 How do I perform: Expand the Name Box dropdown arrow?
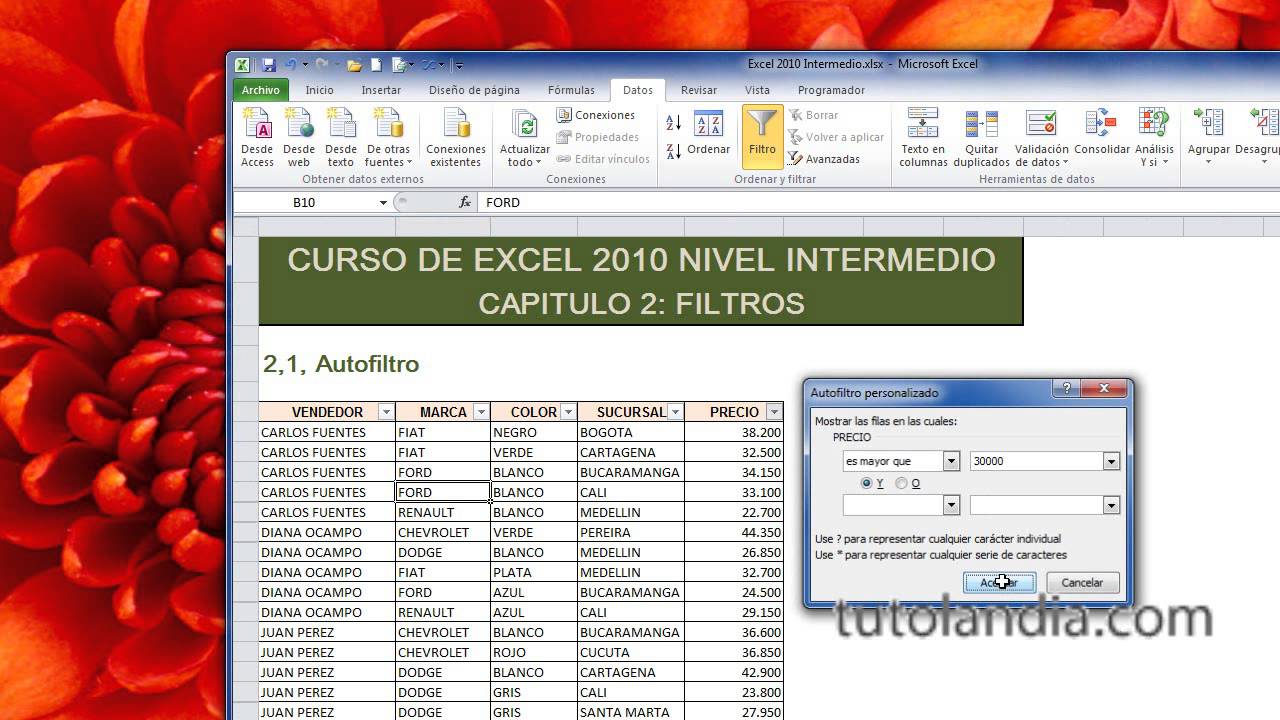point(383,202)
